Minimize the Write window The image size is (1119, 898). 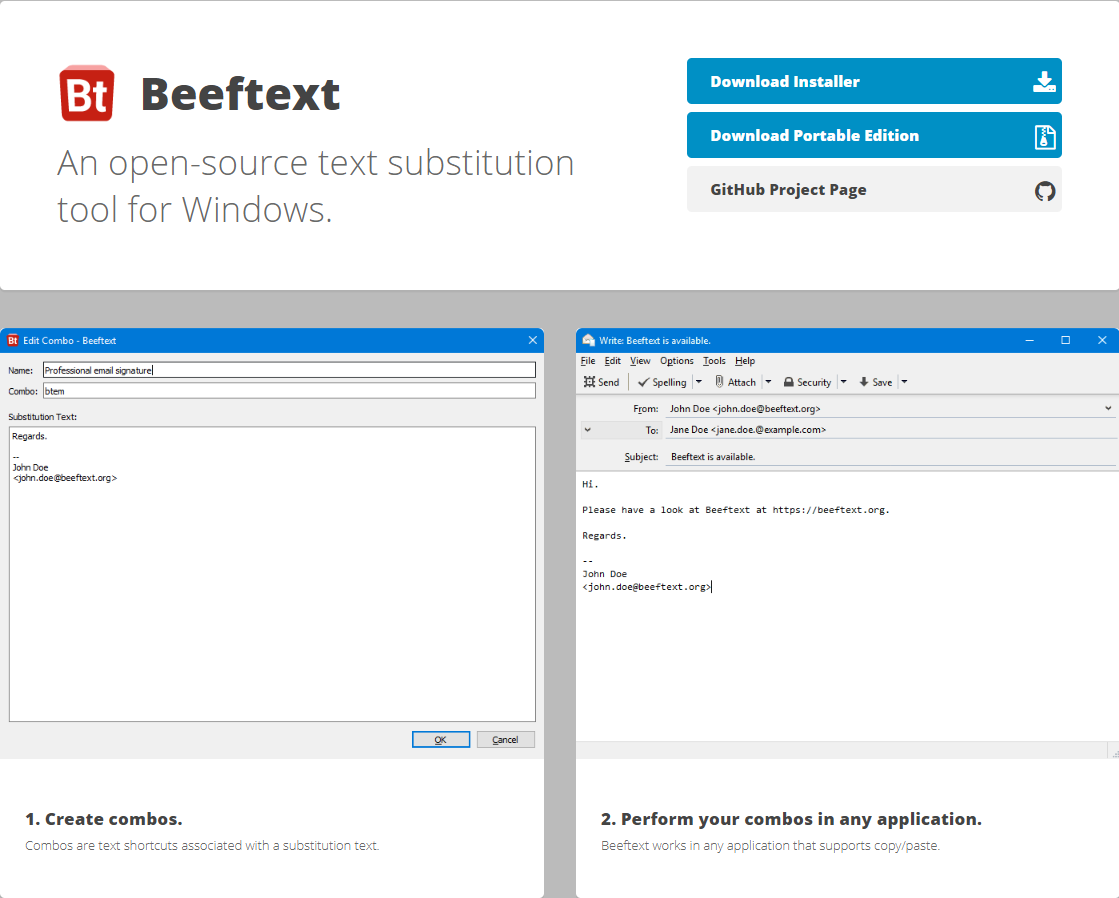click(x=1030, y=340)
